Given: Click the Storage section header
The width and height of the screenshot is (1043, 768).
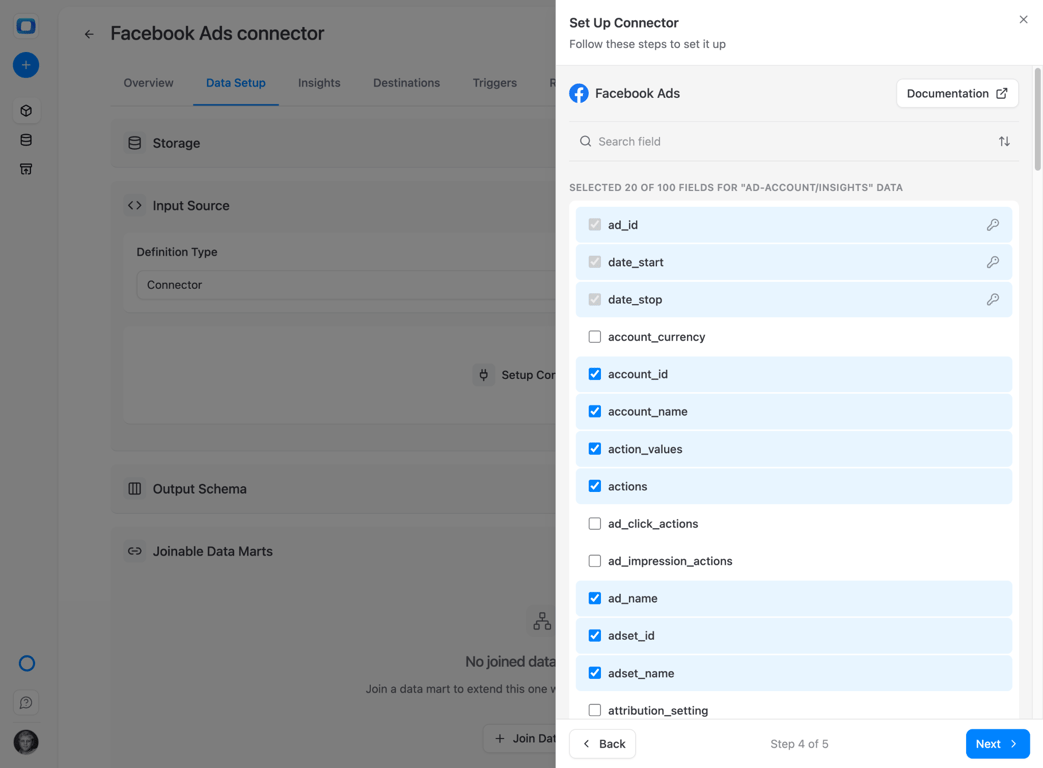Looking at the screenshot, I should point(333,143).
